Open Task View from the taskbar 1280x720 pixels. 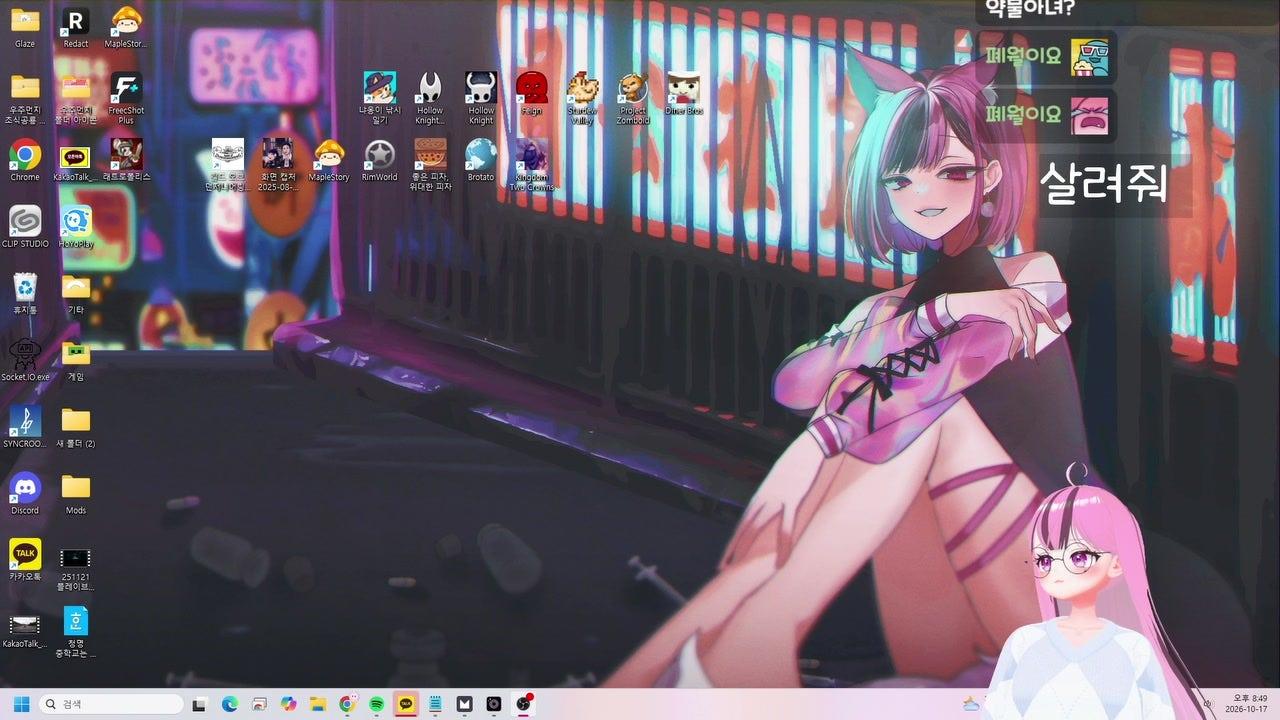(x=200, y=704)
